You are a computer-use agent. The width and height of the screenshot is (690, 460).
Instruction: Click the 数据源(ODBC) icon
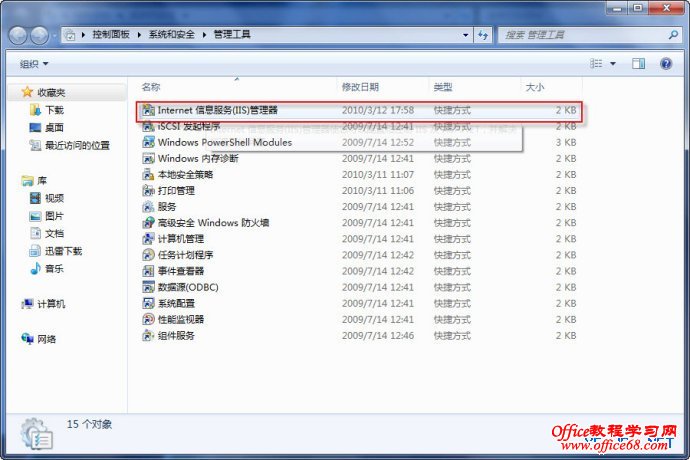pyautogui.click(x=149, y=287)
